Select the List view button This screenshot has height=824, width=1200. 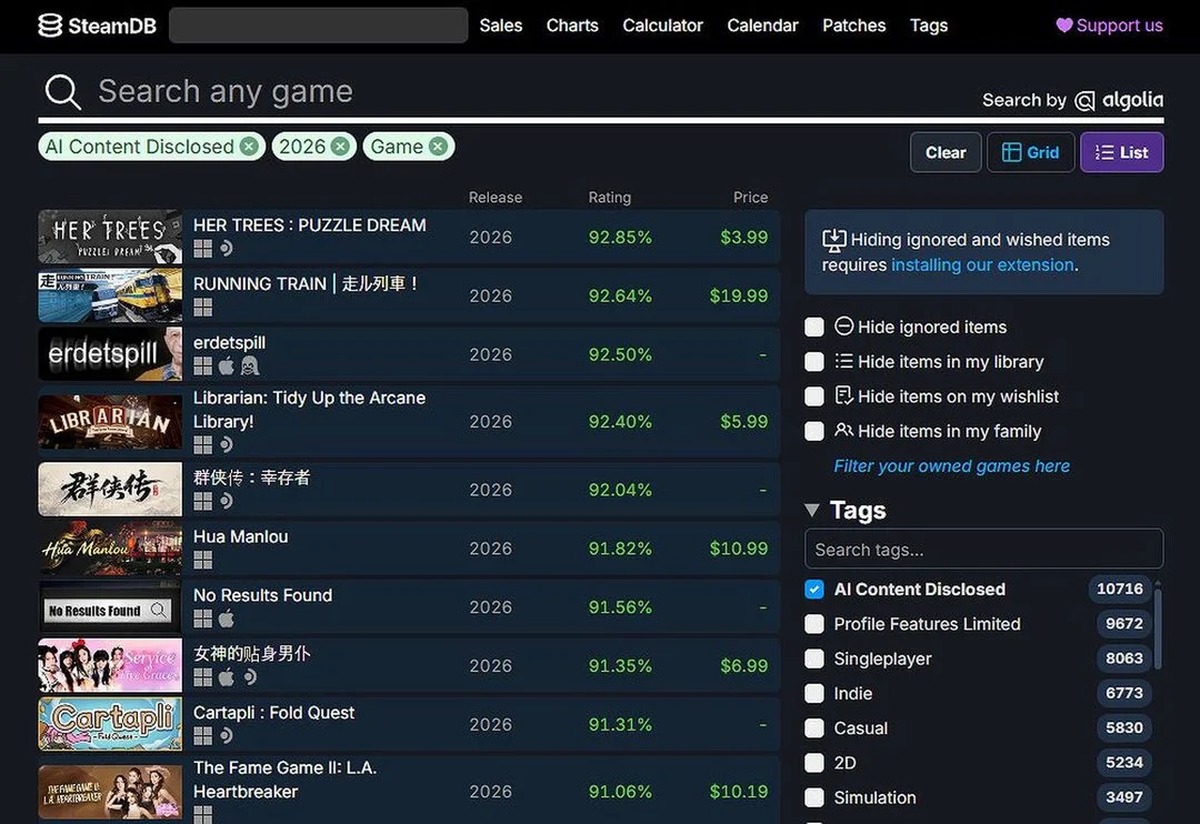[1122, 153]
